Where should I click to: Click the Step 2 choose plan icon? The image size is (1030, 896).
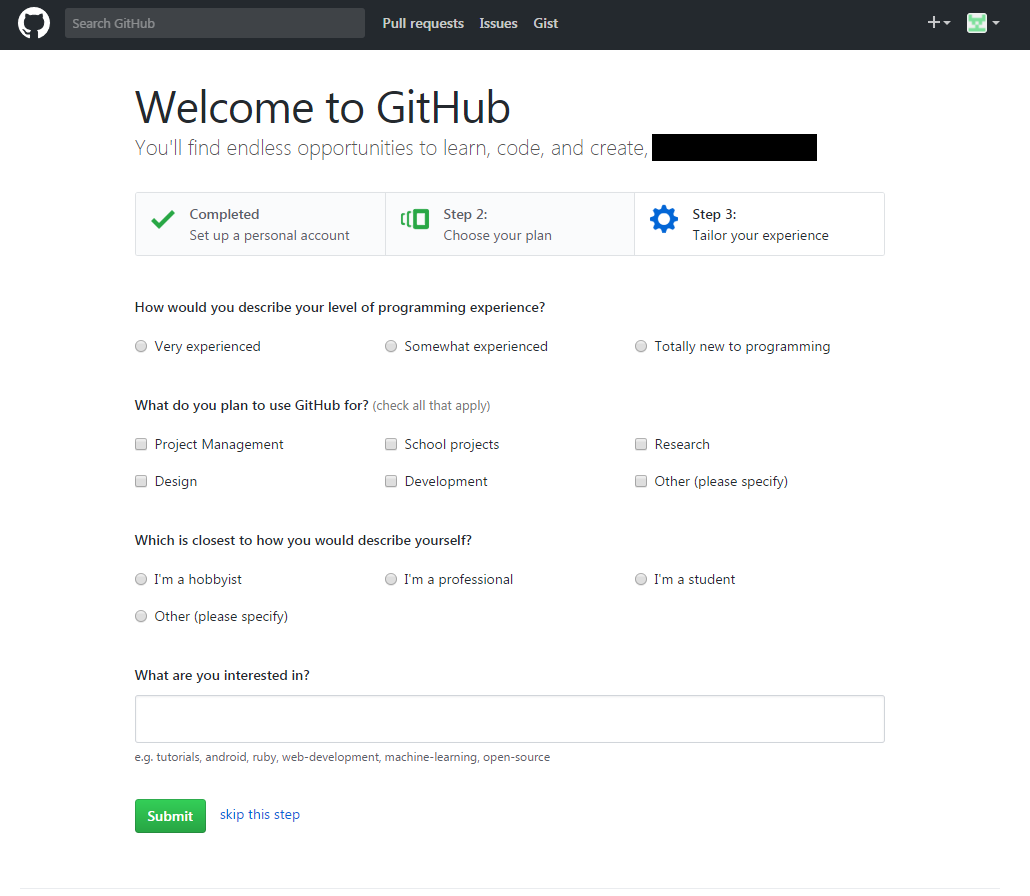click(414, 218)
